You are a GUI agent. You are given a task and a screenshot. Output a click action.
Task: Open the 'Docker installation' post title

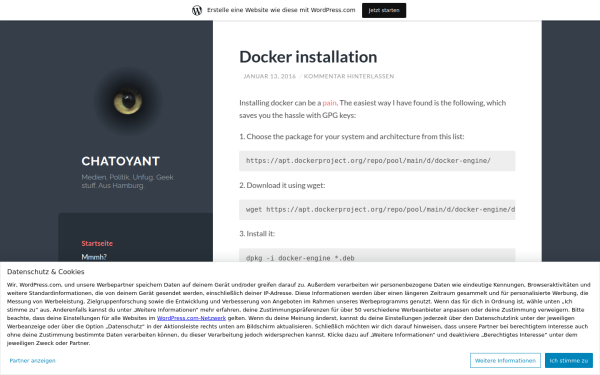(308, 57)
